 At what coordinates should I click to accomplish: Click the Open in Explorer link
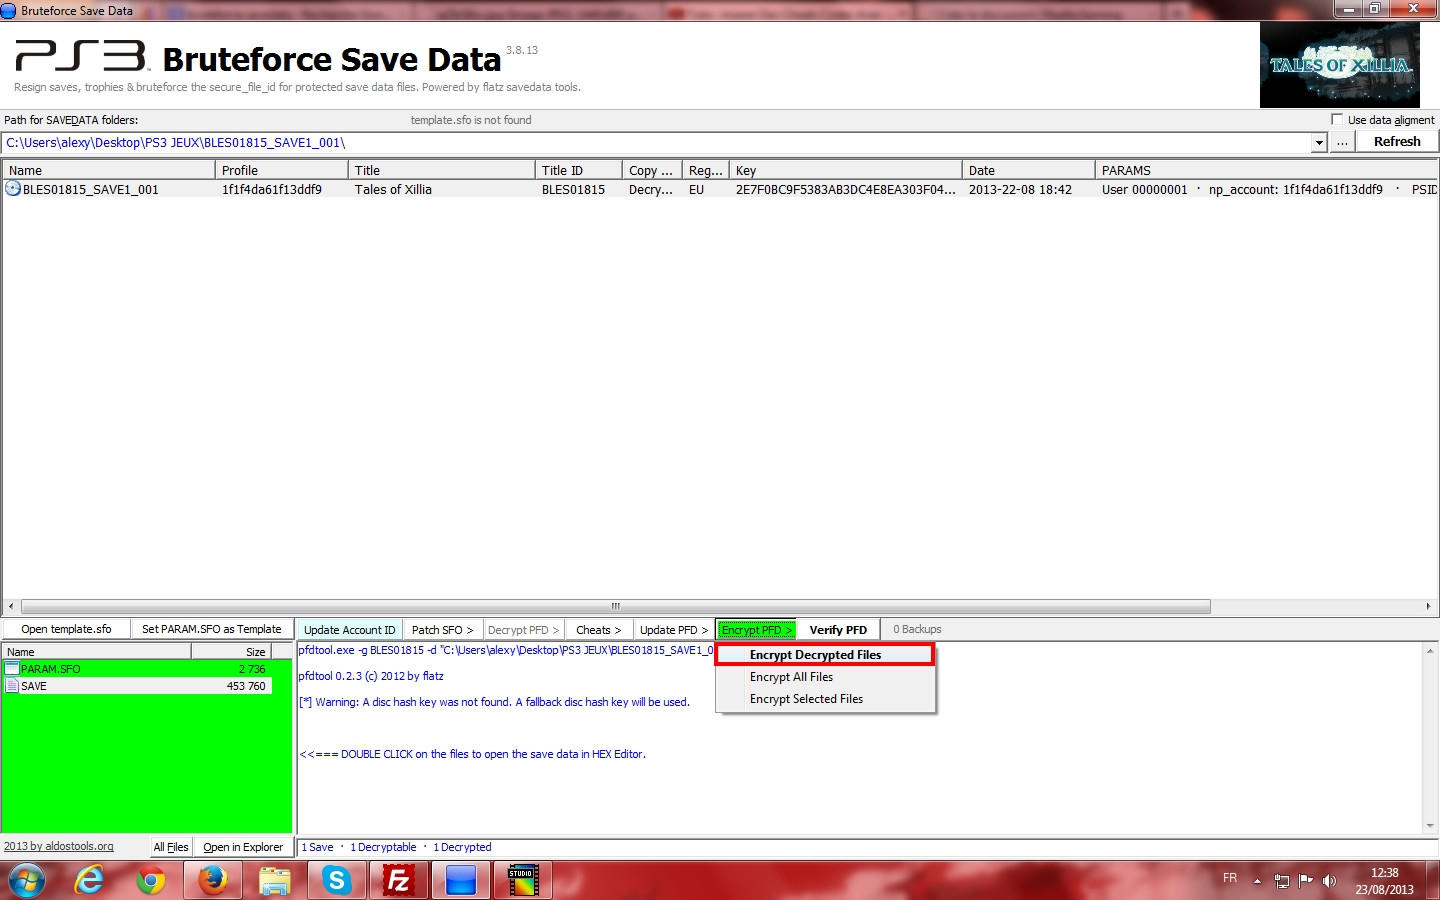click(243, 847)
